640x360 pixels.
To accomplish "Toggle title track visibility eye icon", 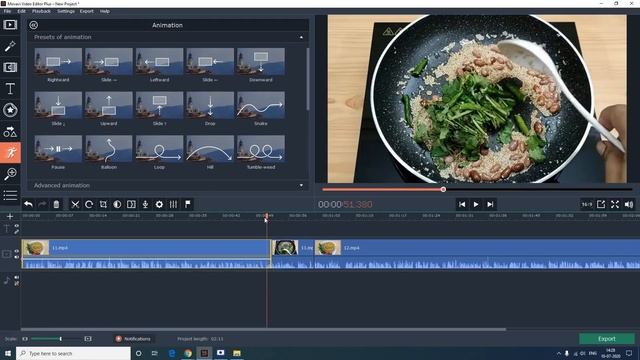I will coord(17,226).
